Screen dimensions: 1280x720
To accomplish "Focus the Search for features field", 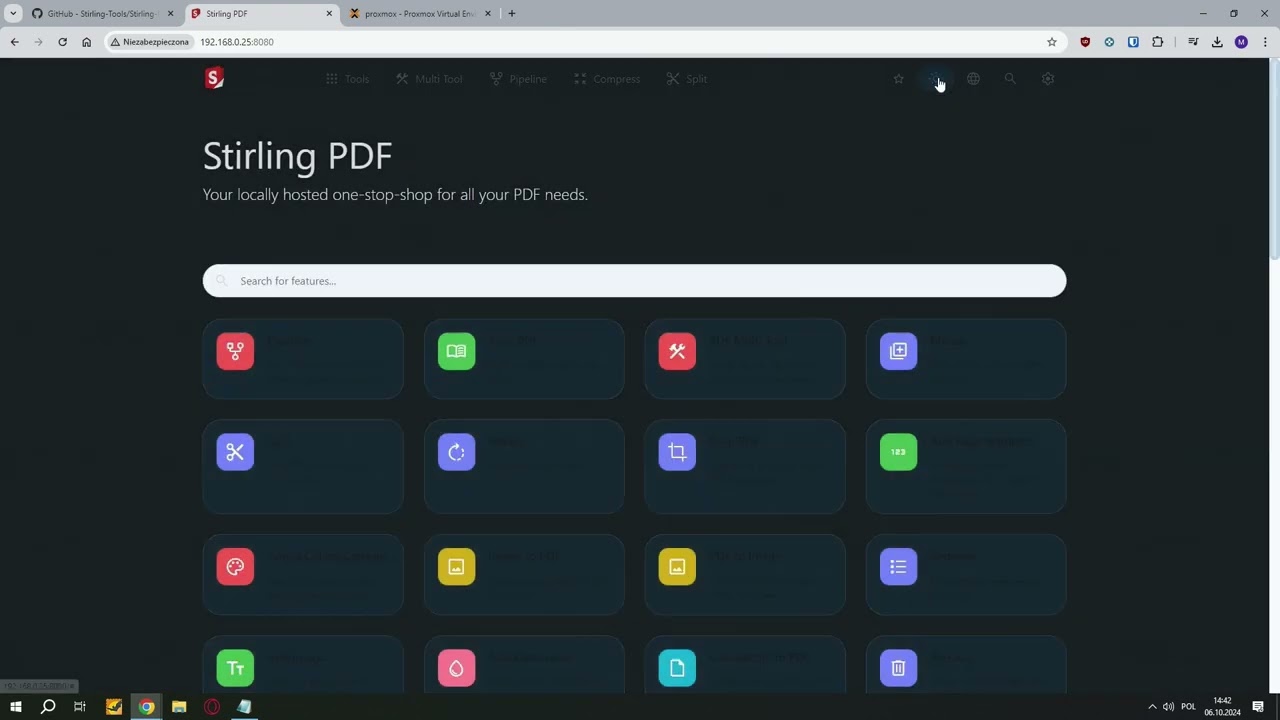I will click(634, 281).
